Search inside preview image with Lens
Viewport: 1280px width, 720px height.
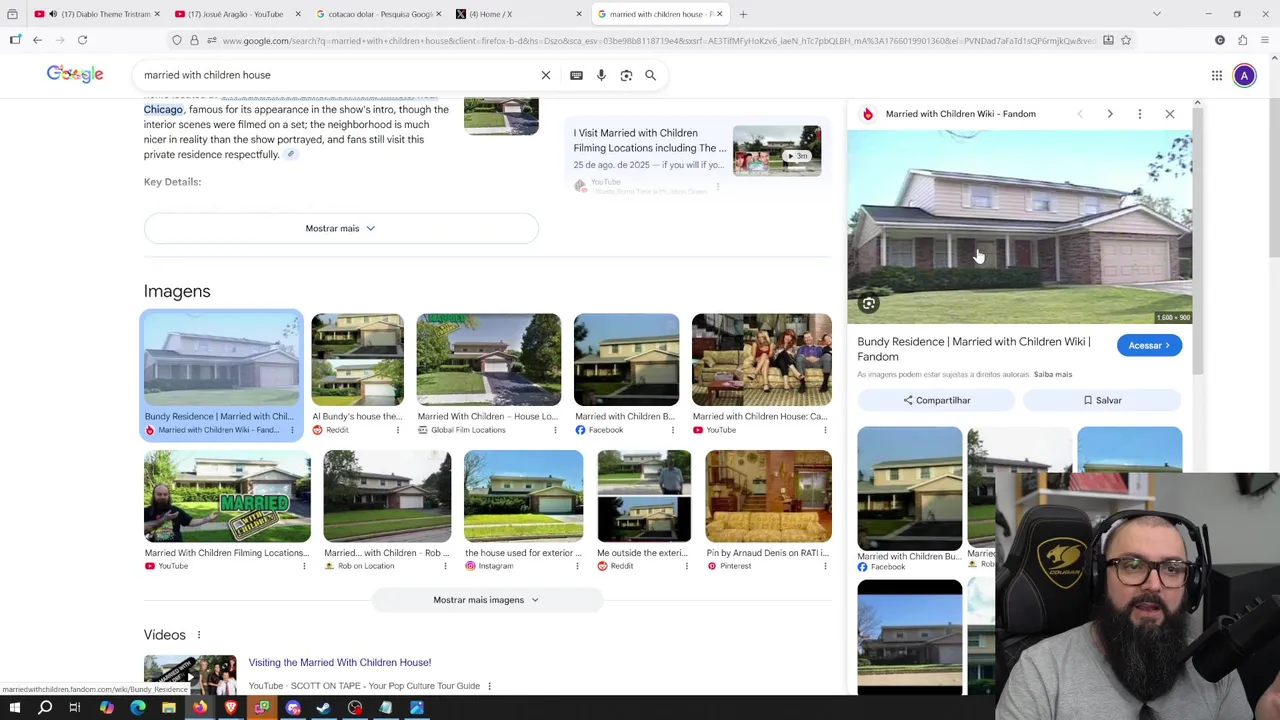869,303
